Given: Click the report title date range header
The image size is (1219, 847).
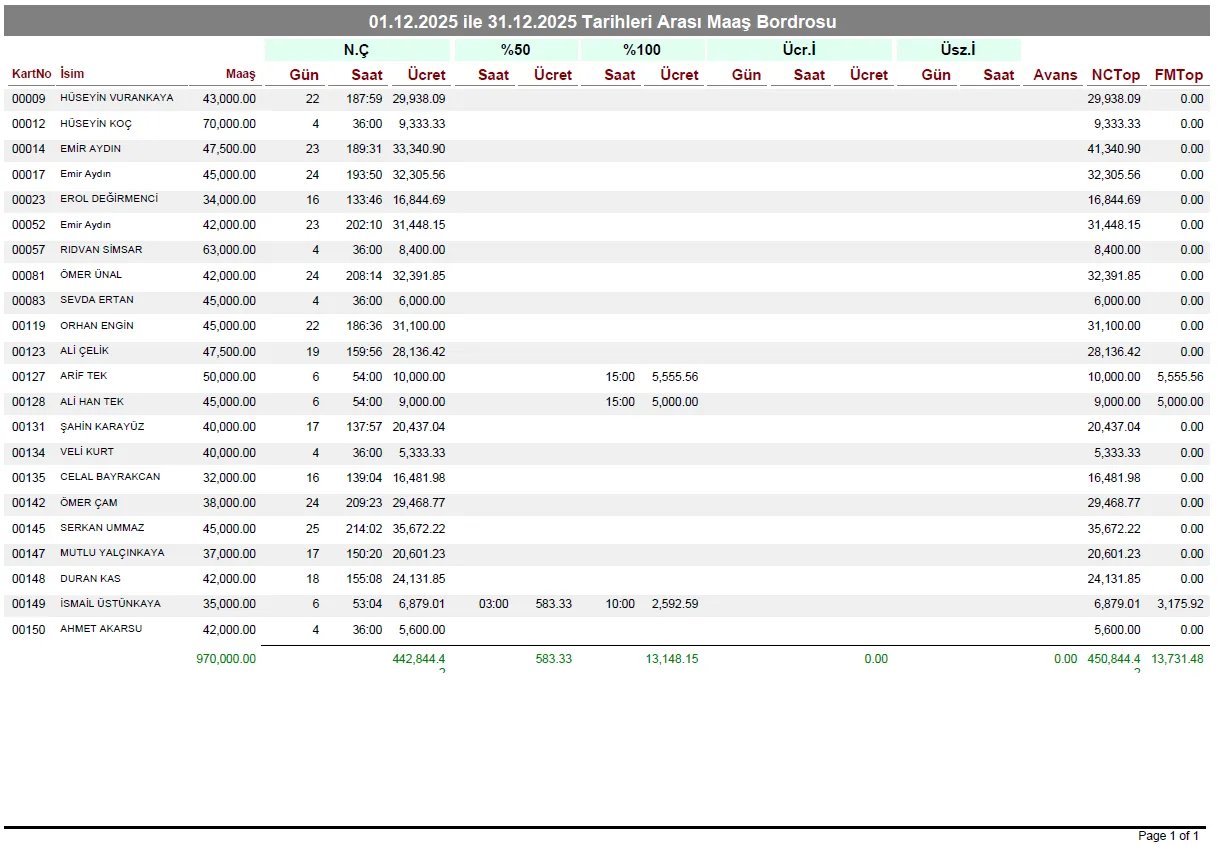Looking at the screenshot, I should [x=602, y=21].
